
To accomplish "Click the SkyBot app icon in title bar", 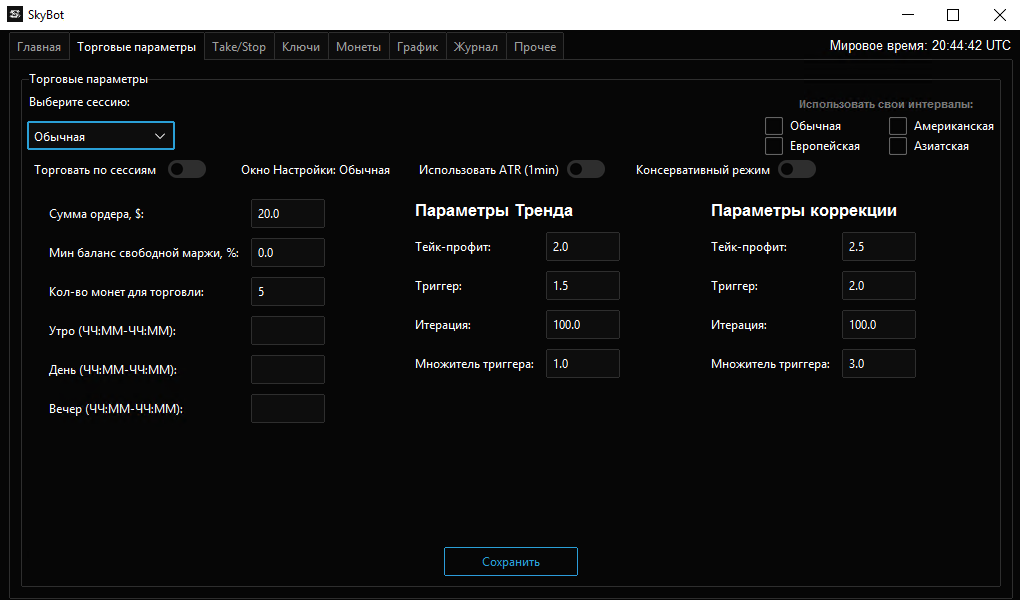I will (15, 14).
